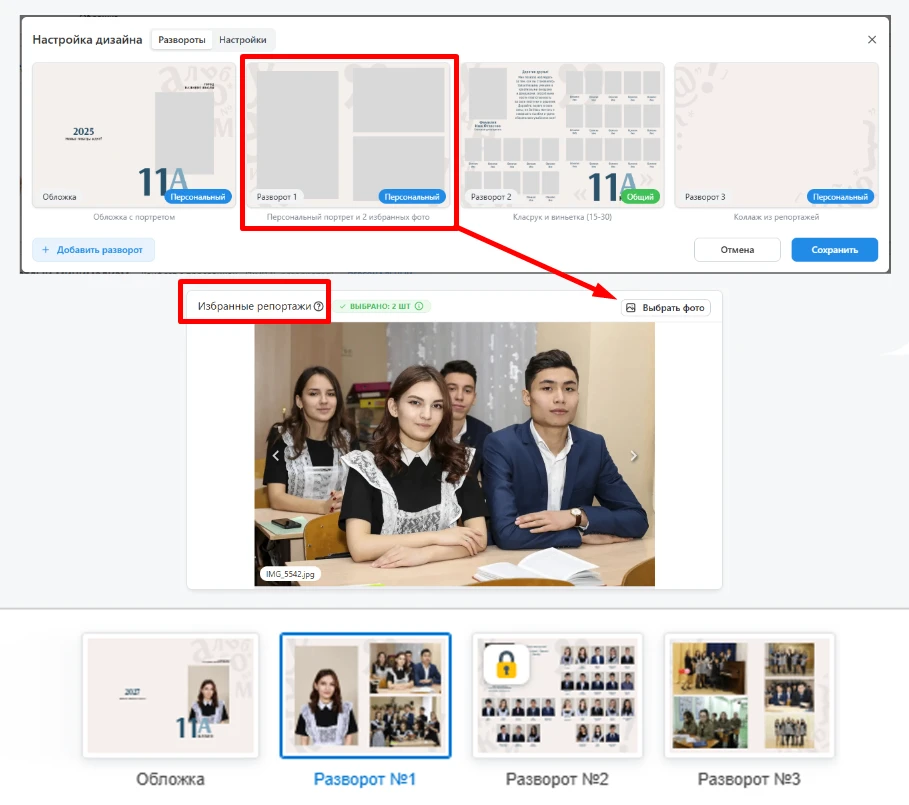Close the Настройка дизайна dialog
Screen dimensions: 909x805
click(x=871, y=39)
